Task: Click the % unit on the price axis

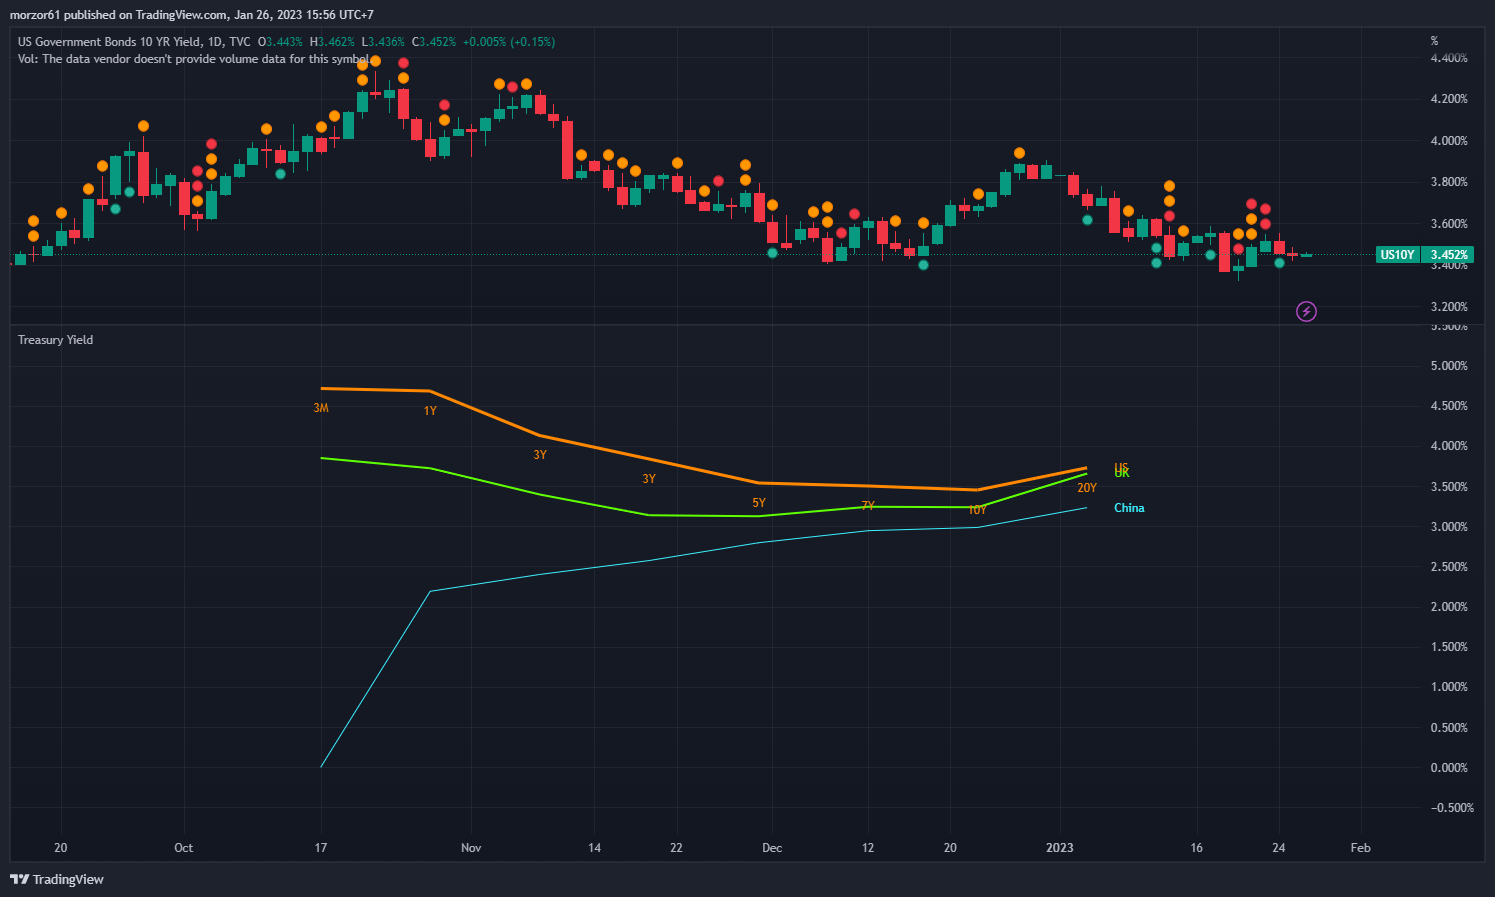Action: tap(1434, 41)
